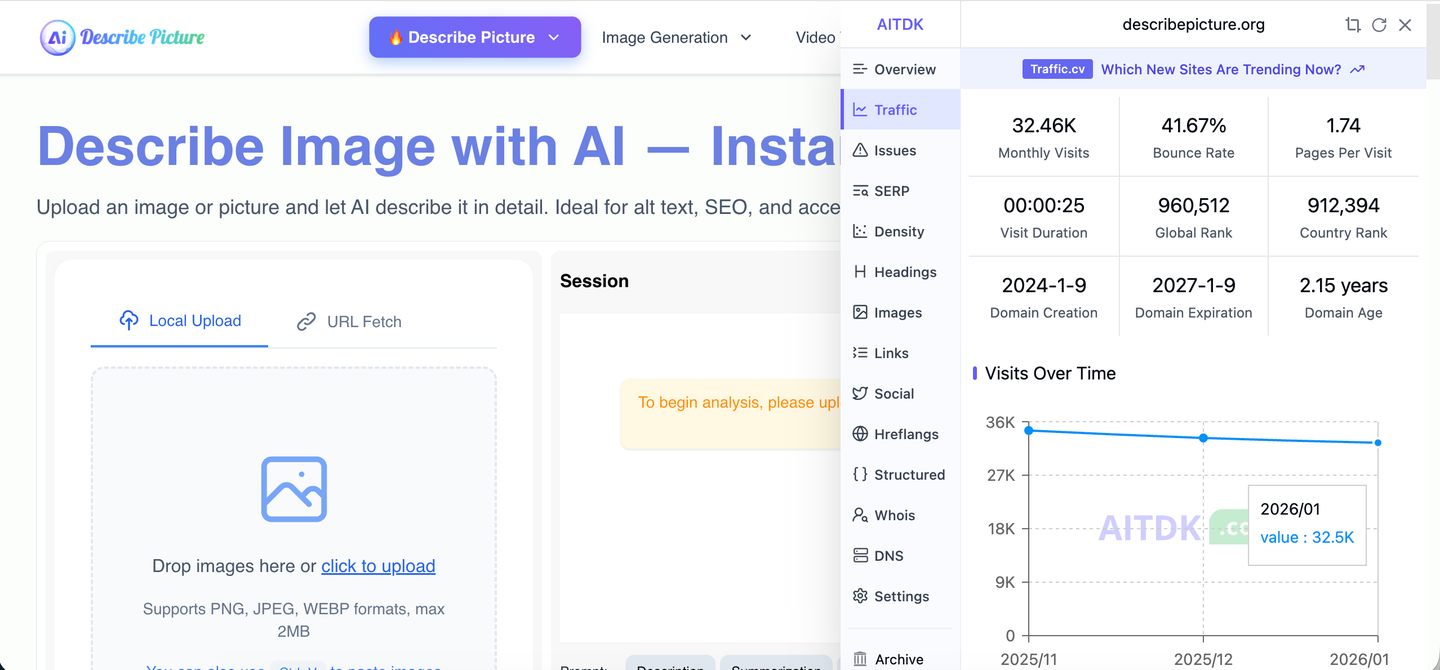
Task: Switch to the Local Upload tab
Action: tap(180, 321)
